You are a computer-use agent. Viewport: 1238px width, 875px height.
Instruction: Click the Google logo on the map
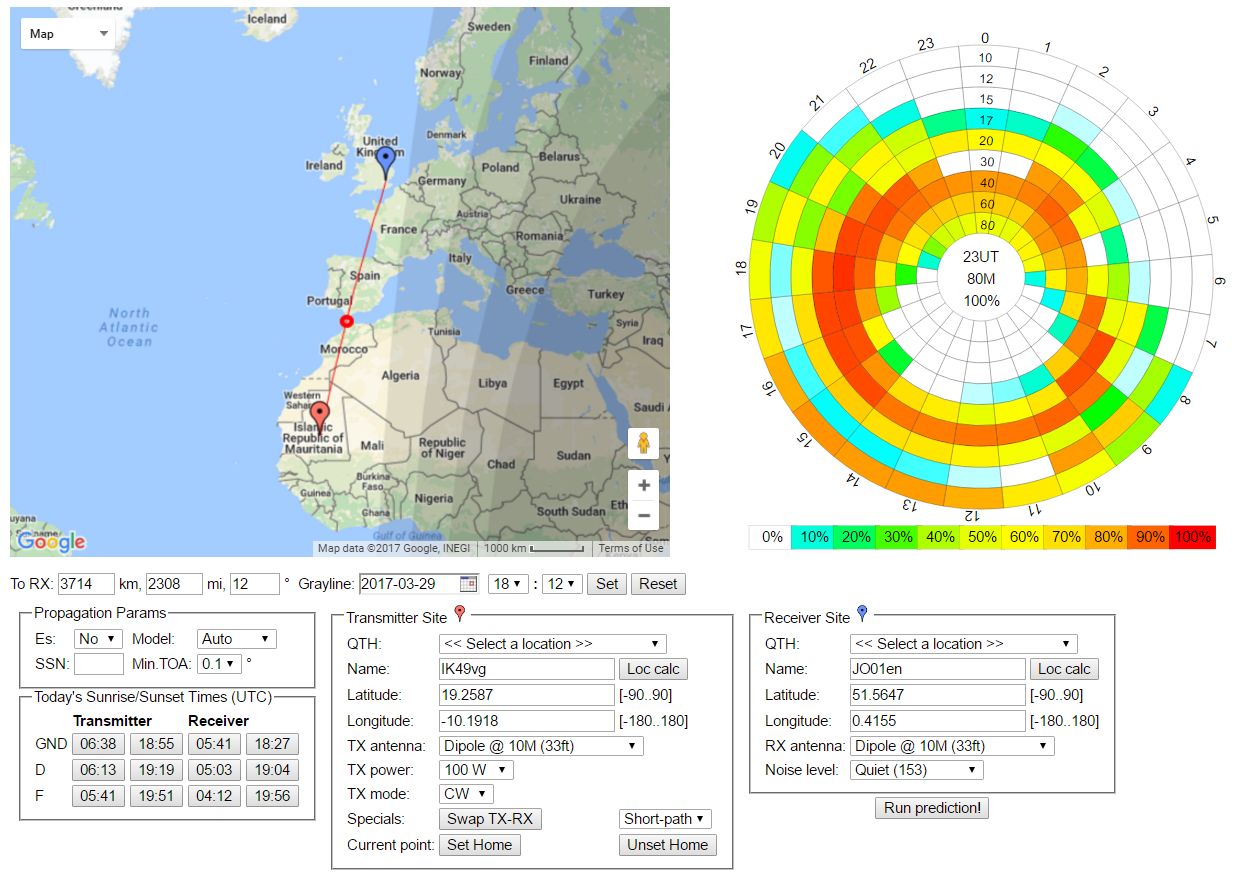click(x=51, y=541)
